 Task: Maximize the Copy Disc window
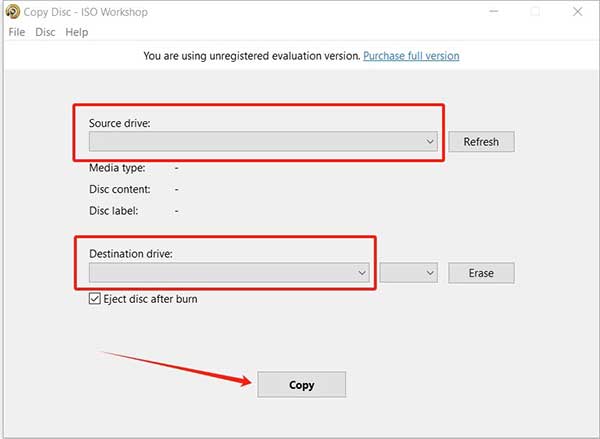pos(535,11)
